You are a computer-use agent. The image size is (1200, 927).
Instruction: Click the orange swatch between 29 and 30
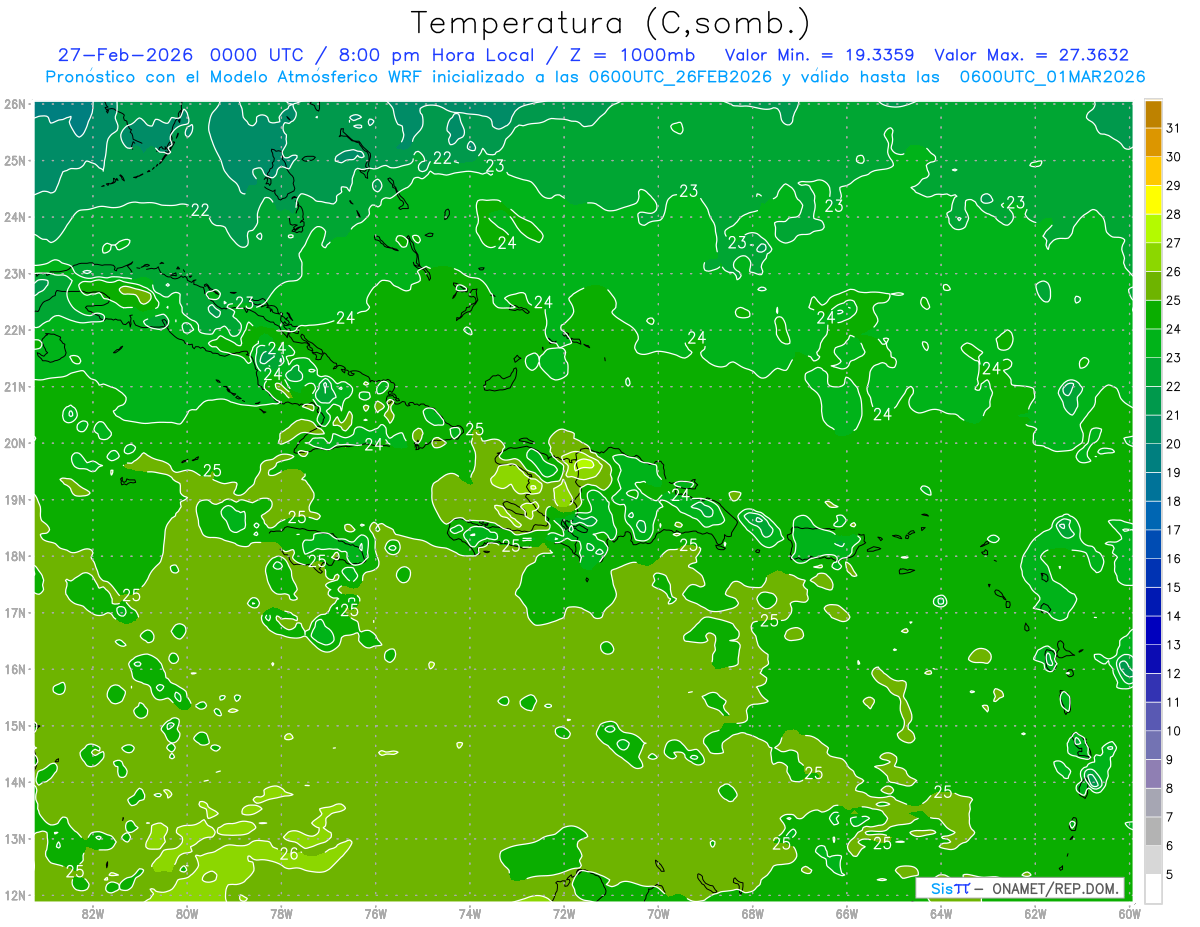click(x=1153, y=171)
